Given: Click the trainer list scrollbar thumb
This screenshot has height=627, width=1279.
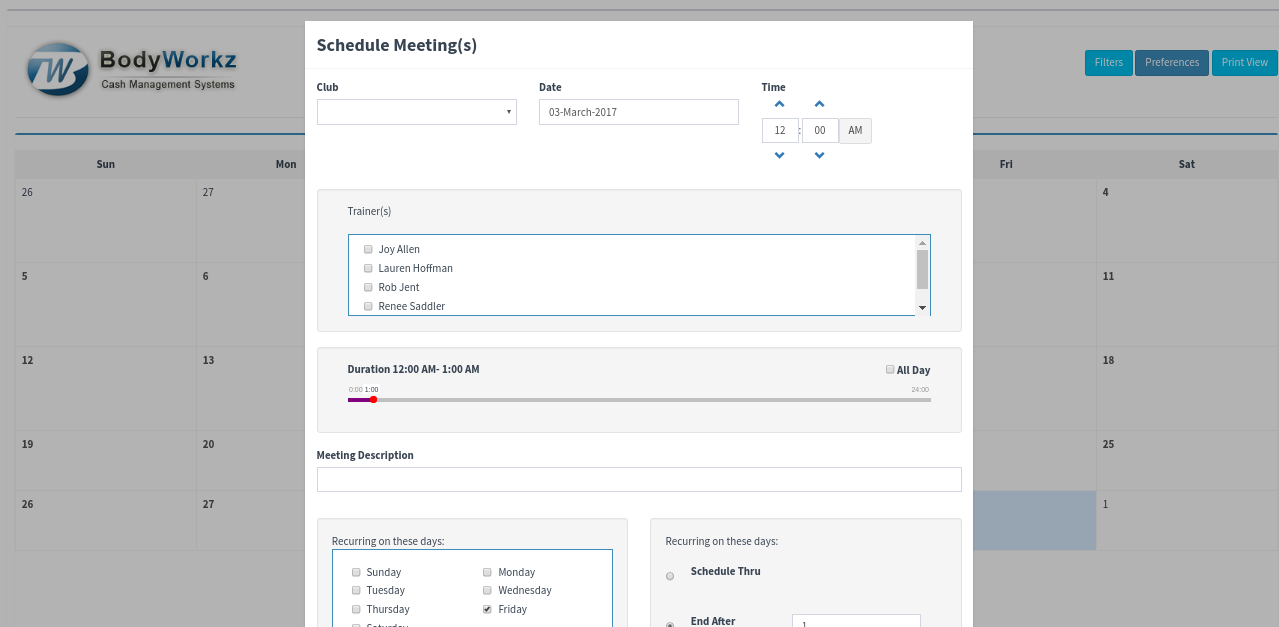Looking at the screenshot, I should point(922,268).
